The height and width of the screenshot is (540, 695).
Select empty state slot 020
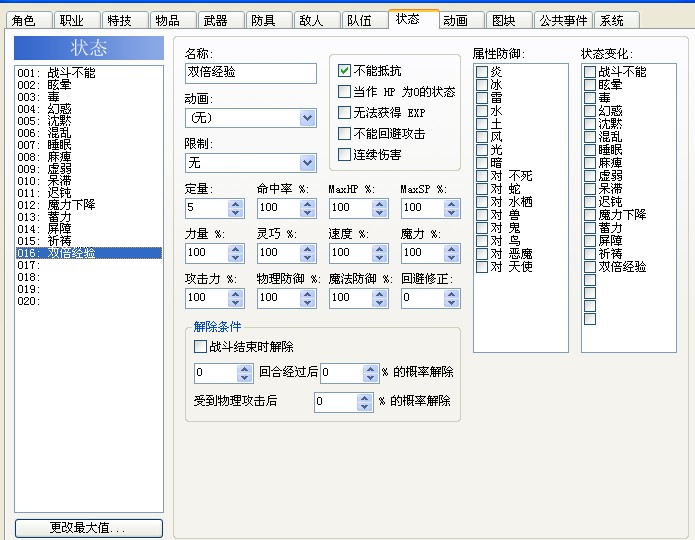(x=89, y=301)
